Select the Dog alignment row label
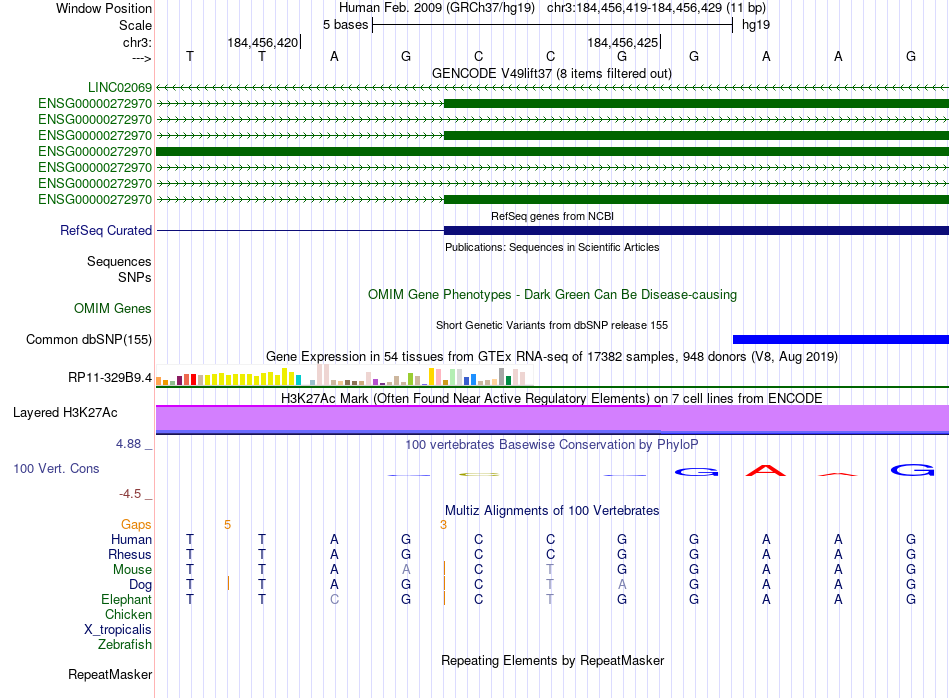Screen dimensions: 950x698 (140, 585)
